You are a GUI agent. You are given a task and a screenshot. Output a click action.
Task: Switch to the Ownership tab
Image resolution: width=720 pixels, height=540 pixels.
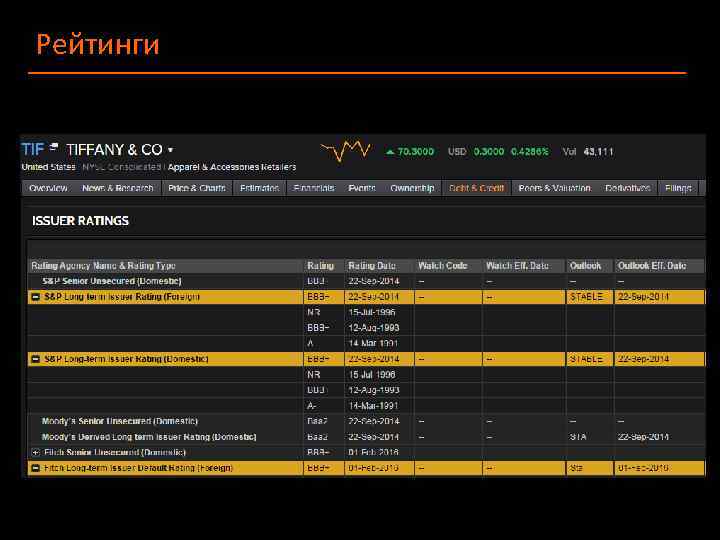412,188
